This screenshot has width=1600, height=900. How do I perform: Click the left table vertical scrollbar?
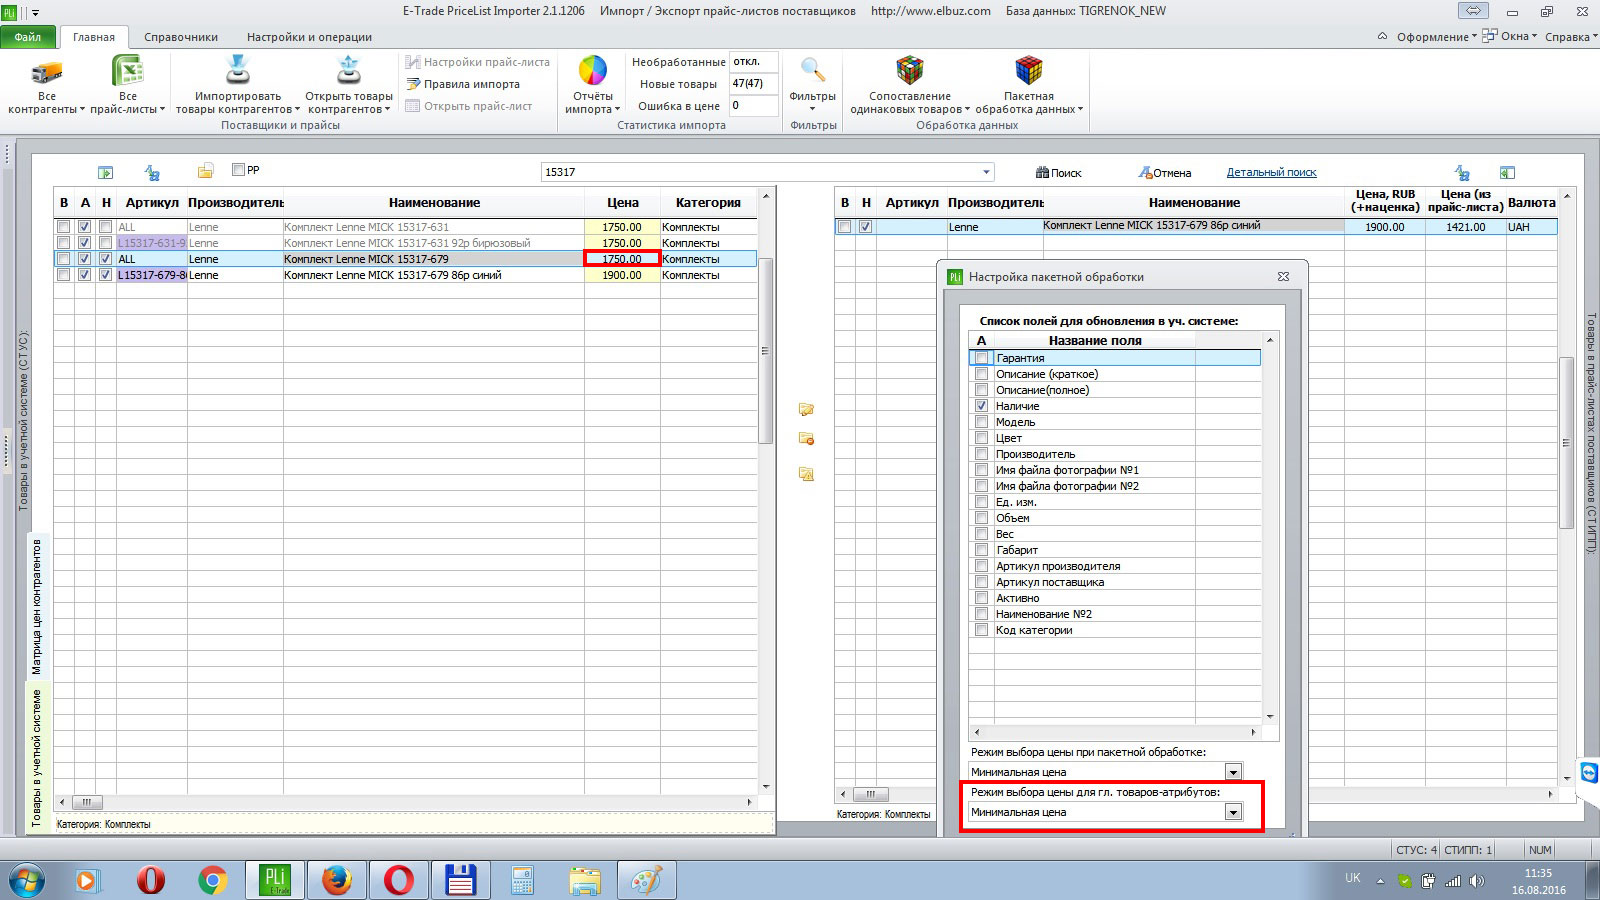[766, 350]
